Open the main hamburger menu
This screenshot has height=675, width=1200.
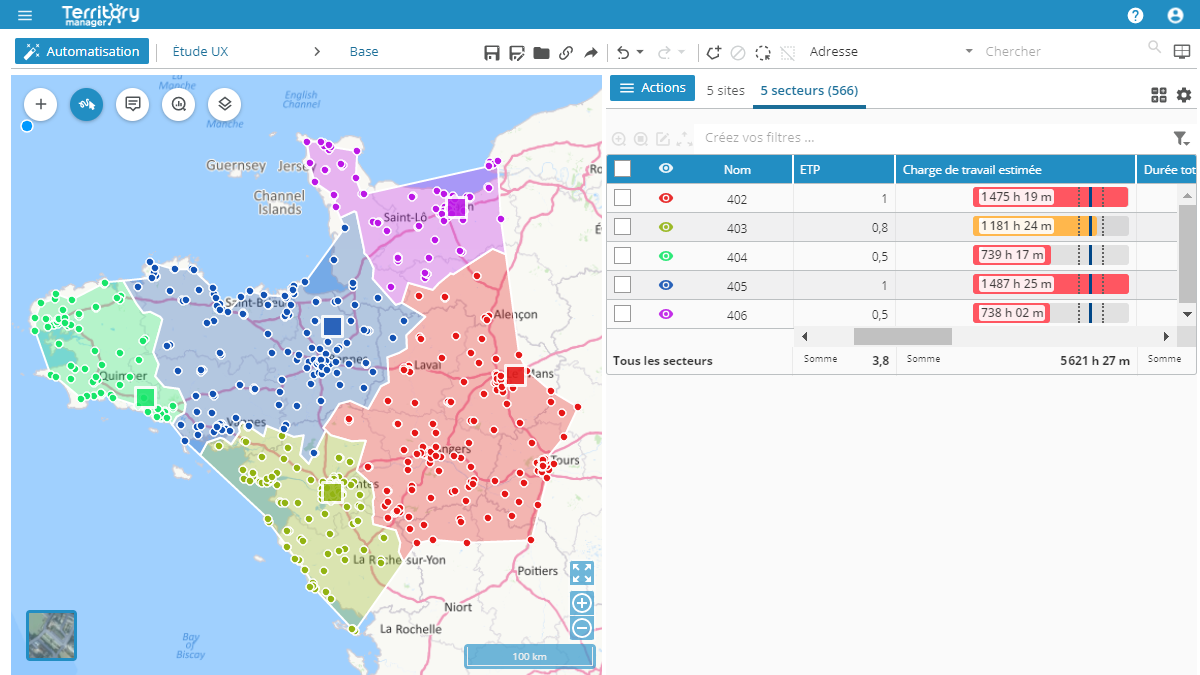[x=25, y=15]
